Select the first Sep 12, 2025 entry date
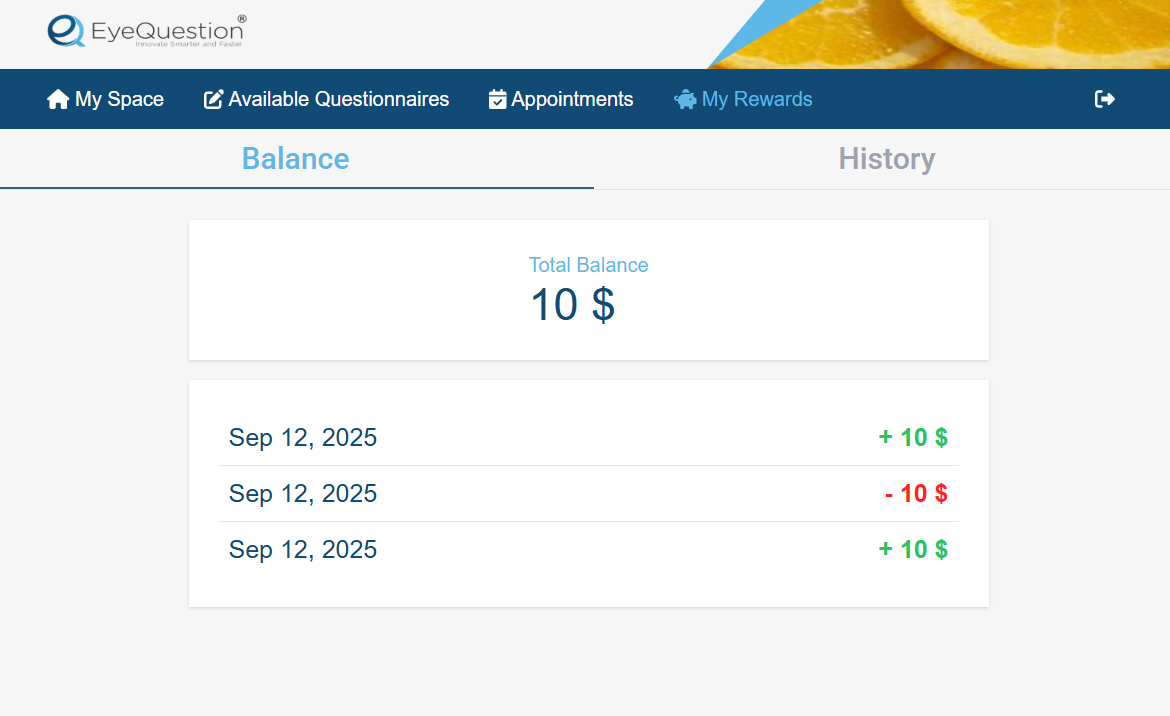1170x716 pixels. pos(303,437)
